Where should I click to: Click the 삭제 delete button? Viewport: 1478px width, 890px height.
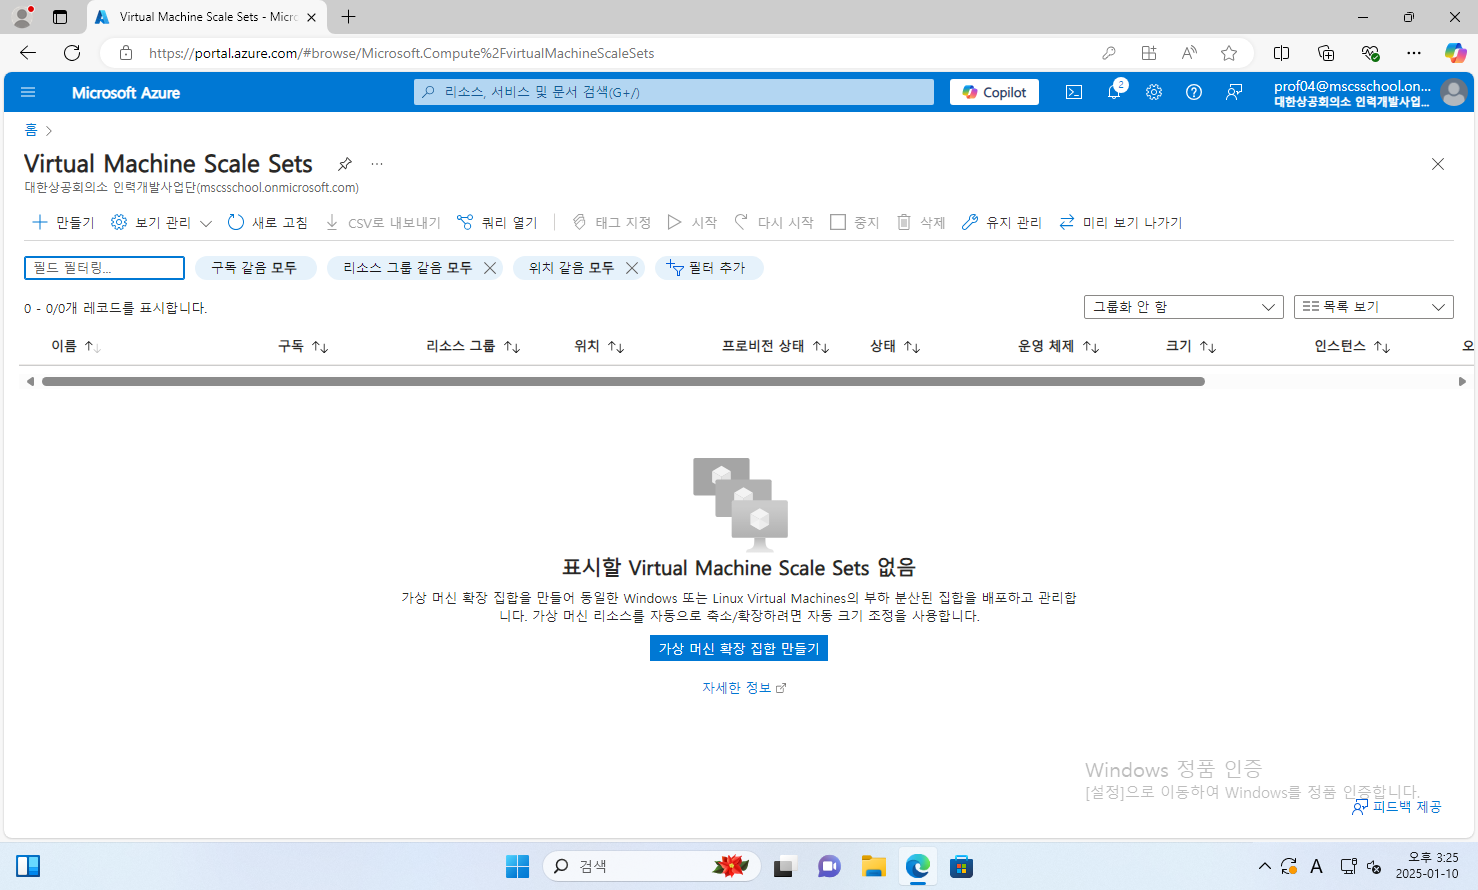[921, 222]
